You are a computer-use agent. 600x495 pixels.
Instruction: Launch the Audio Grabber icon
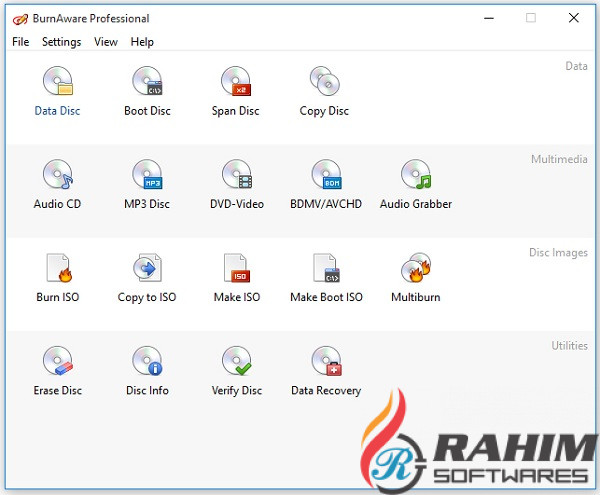416,174
